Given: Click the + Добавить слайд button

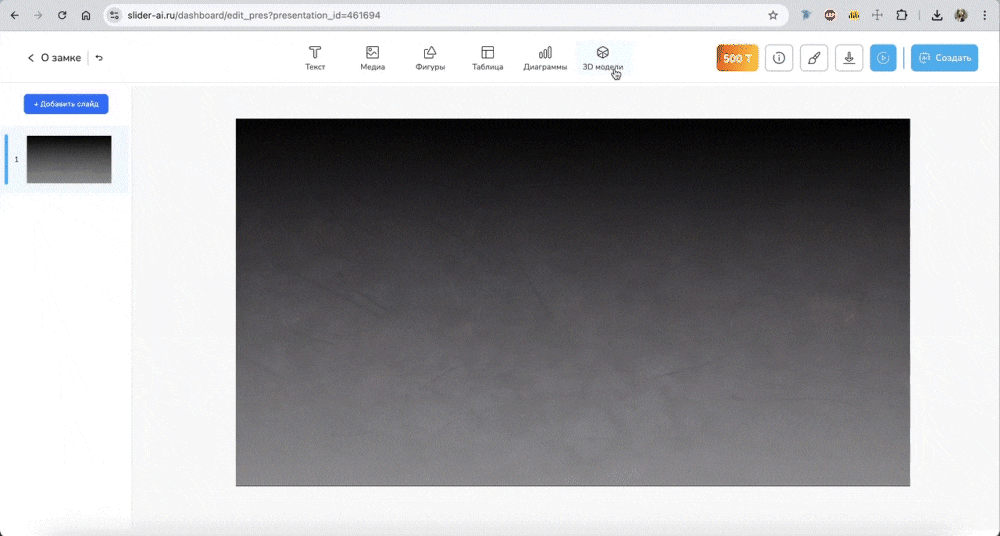Looking at the screenshot, I should 66,104.
